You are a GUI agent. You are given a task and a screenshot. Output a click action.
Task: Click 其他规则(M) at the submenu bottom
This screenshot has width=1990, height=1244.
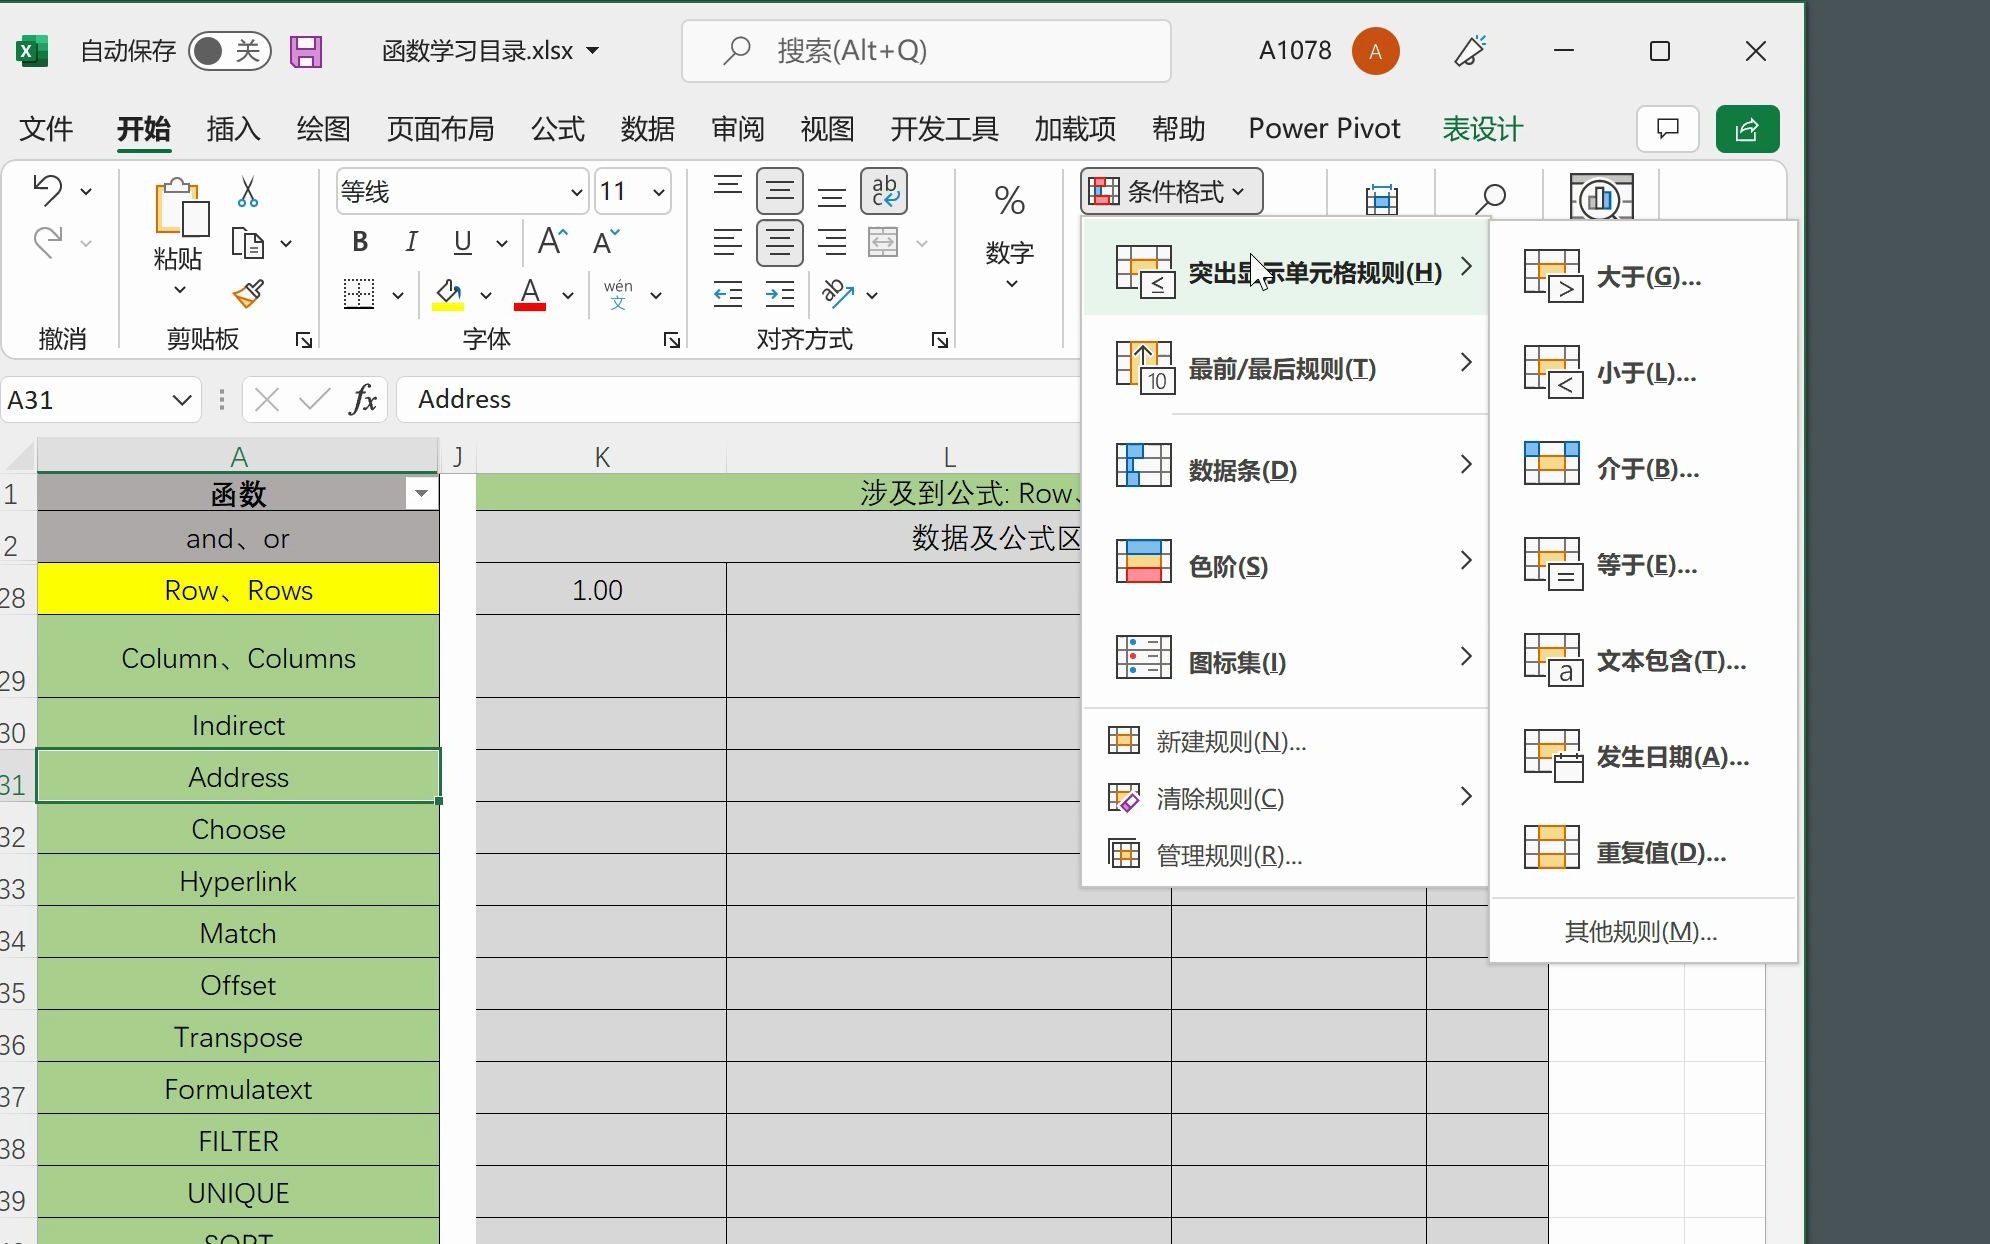(x=1640, y=932)
